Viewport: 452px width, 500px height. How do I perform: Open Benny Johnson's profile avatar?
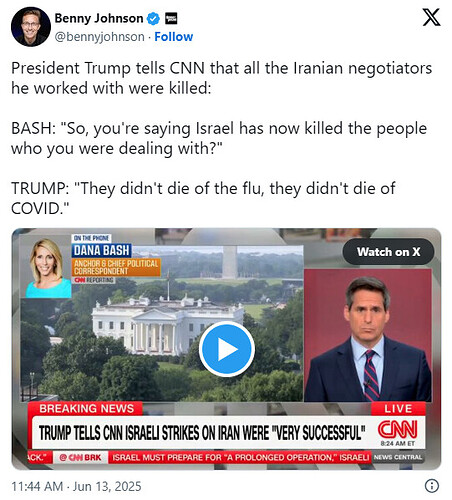click(x=31, y=27)
